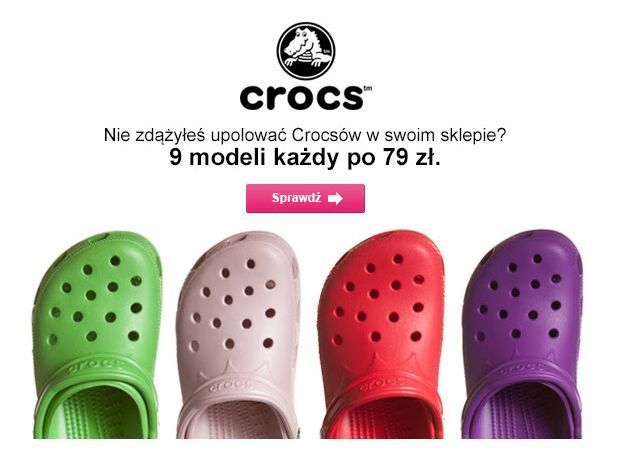Click the crocs wordmark text
This screenshot has height=451, width=623.
coord(302,97)
